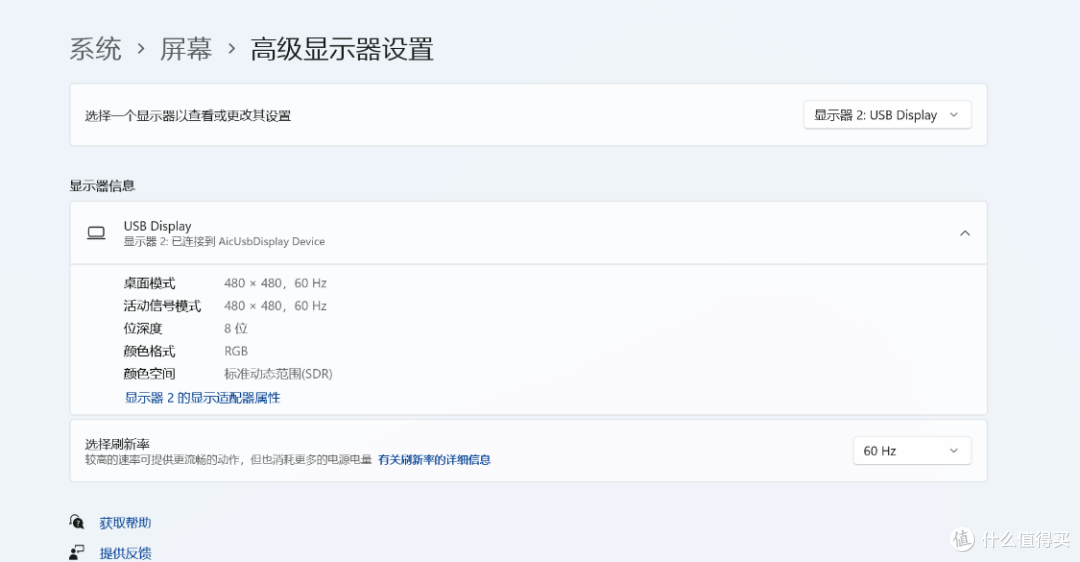Screen dimensions: 1080x562
Task: Click the USB Display device name
Action: coord(158,226)
